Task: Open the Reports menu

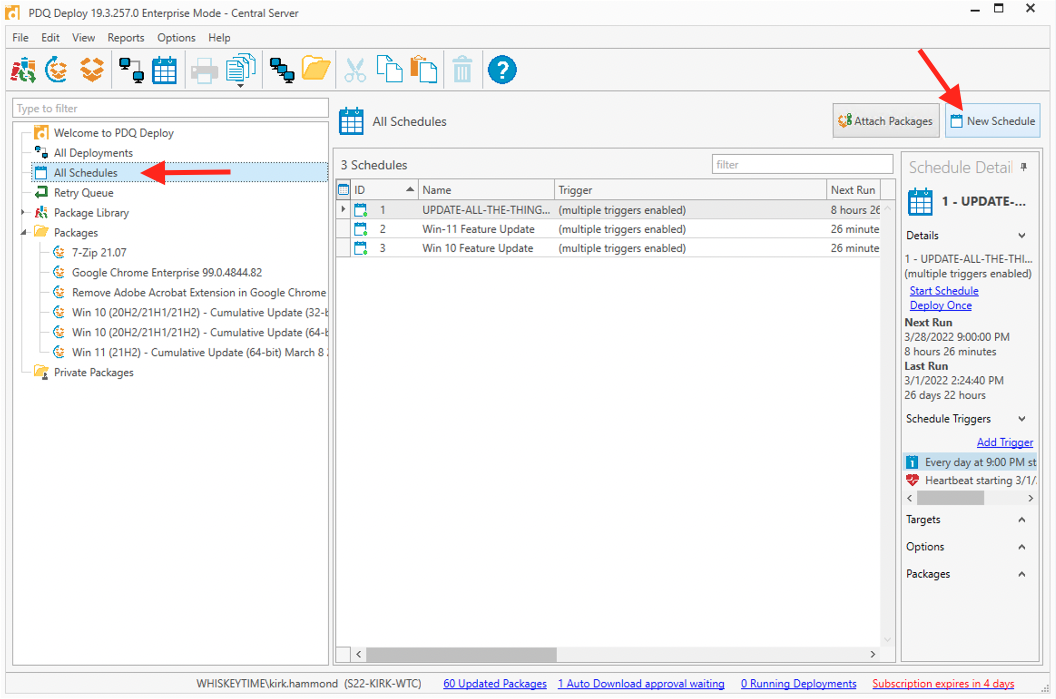Action: [x=126, y=38]
